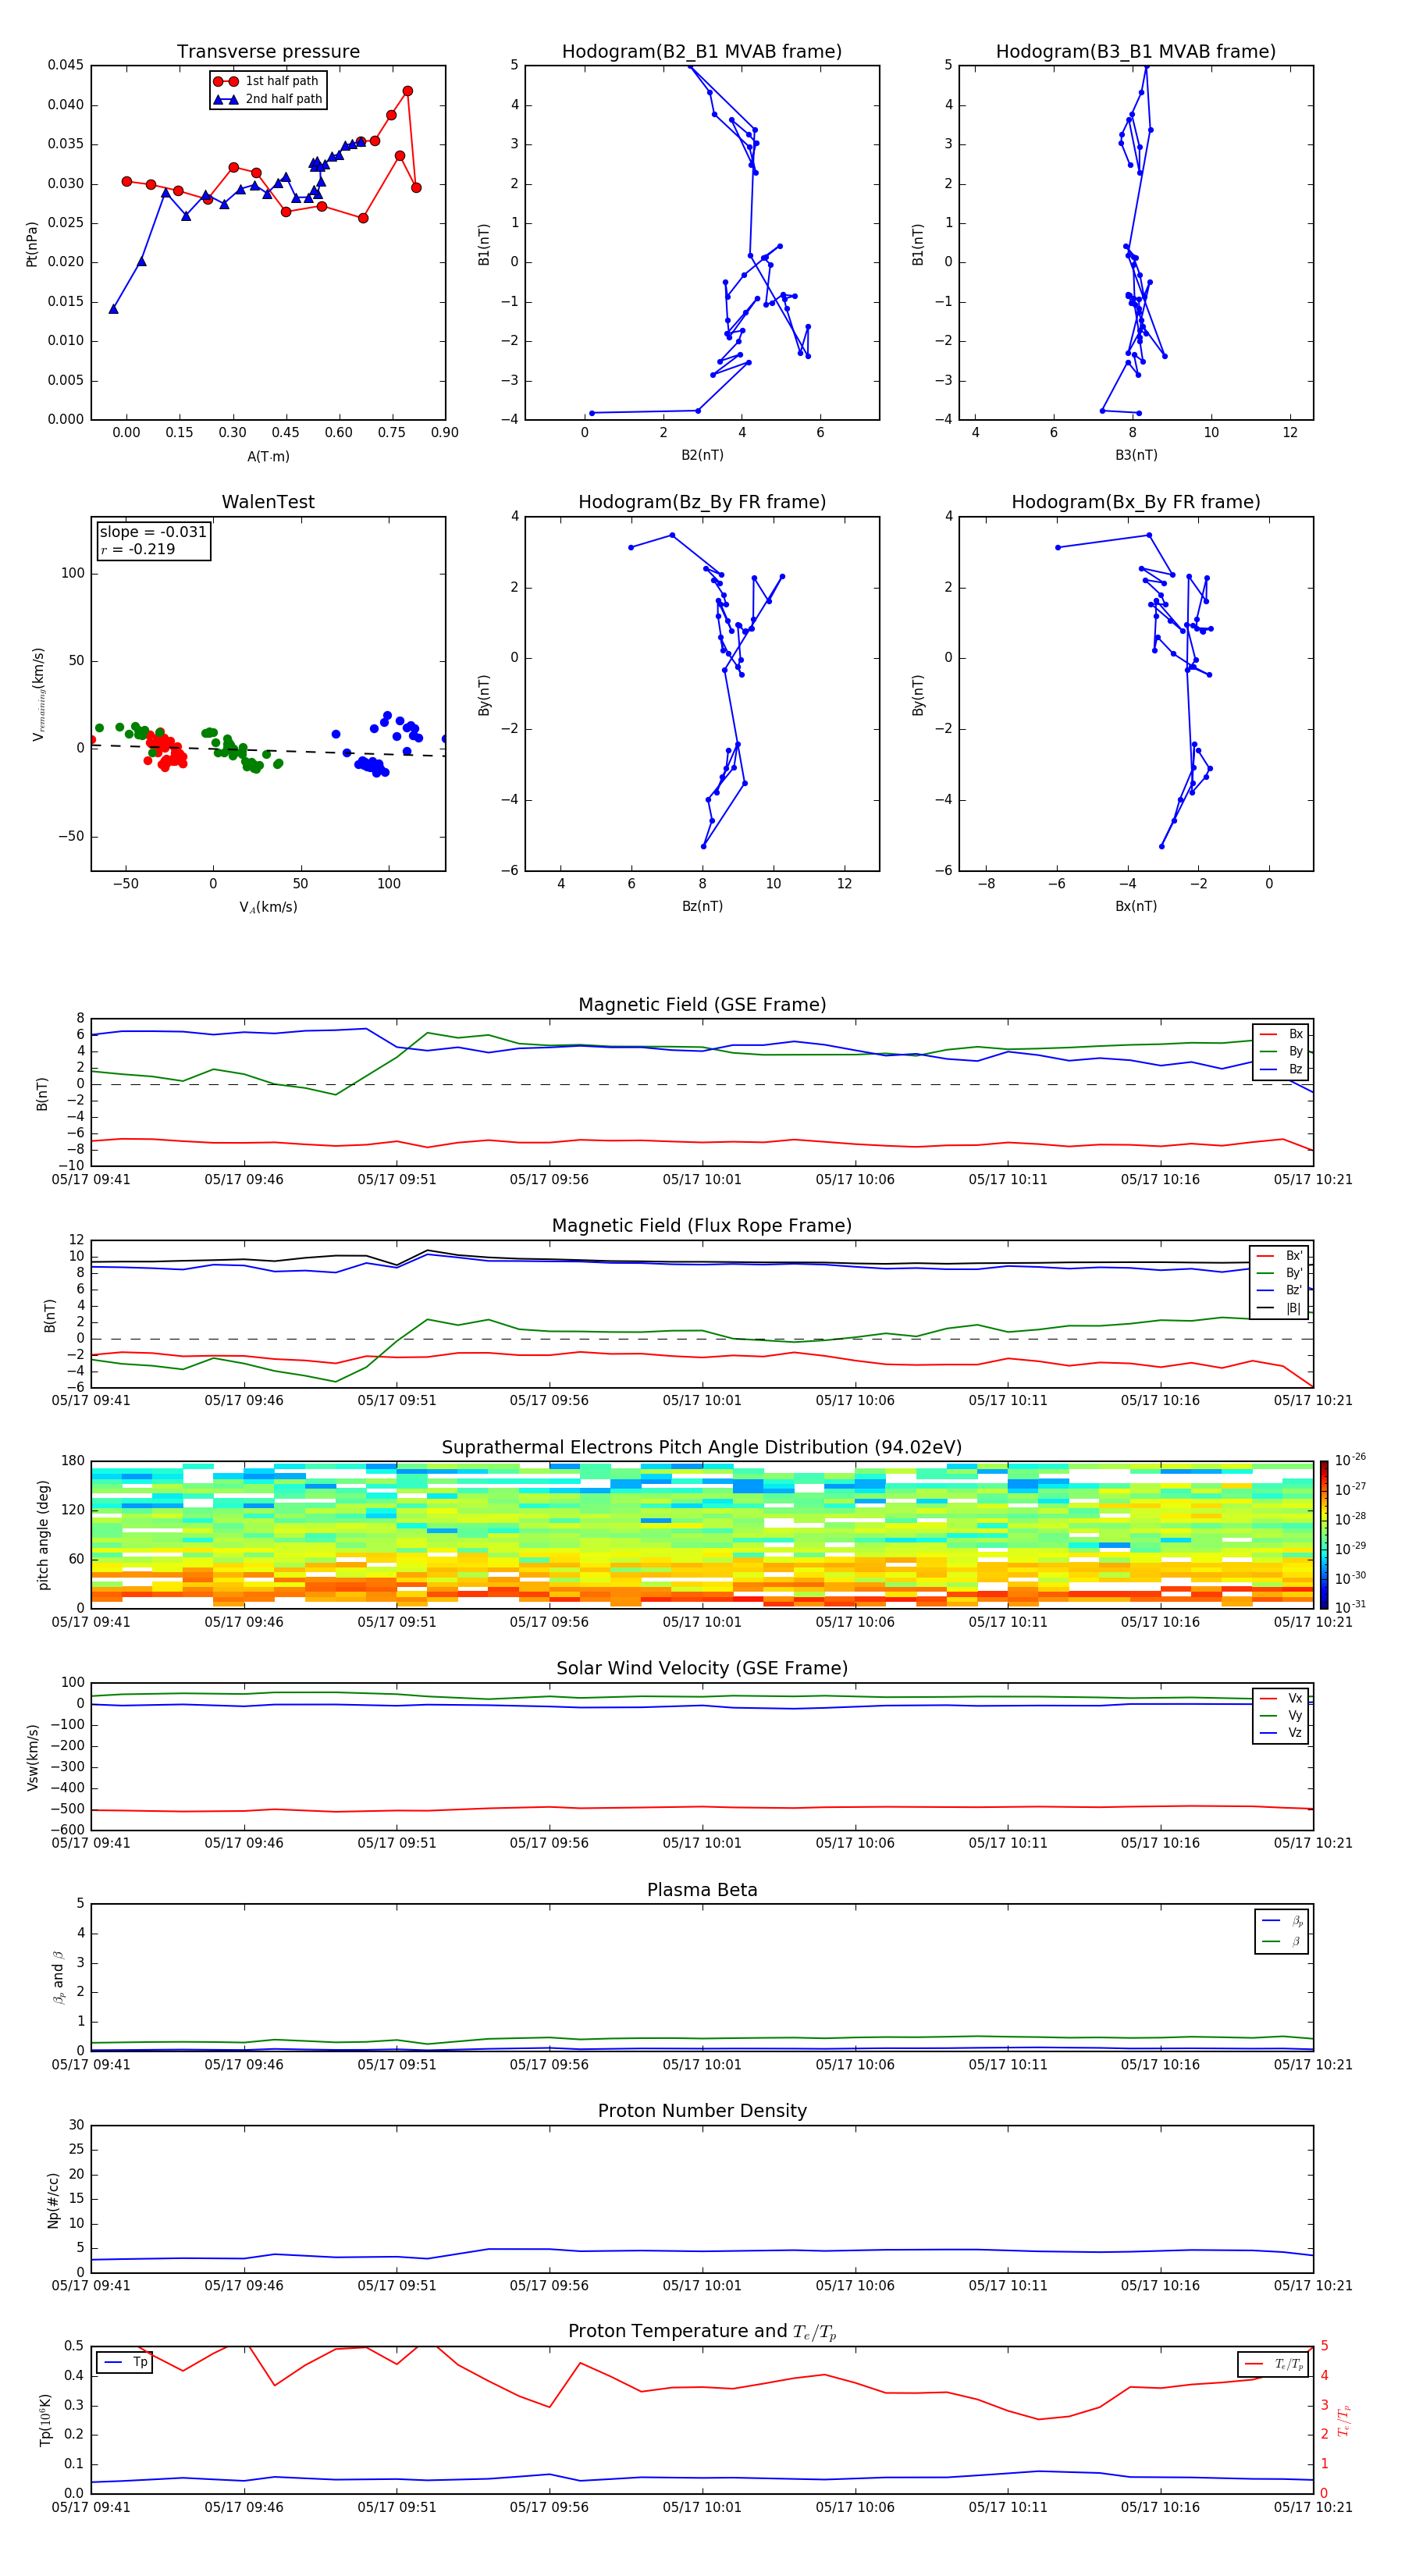
Task: Select the "slope = -0.031" annotation
Action: point(153,532)
